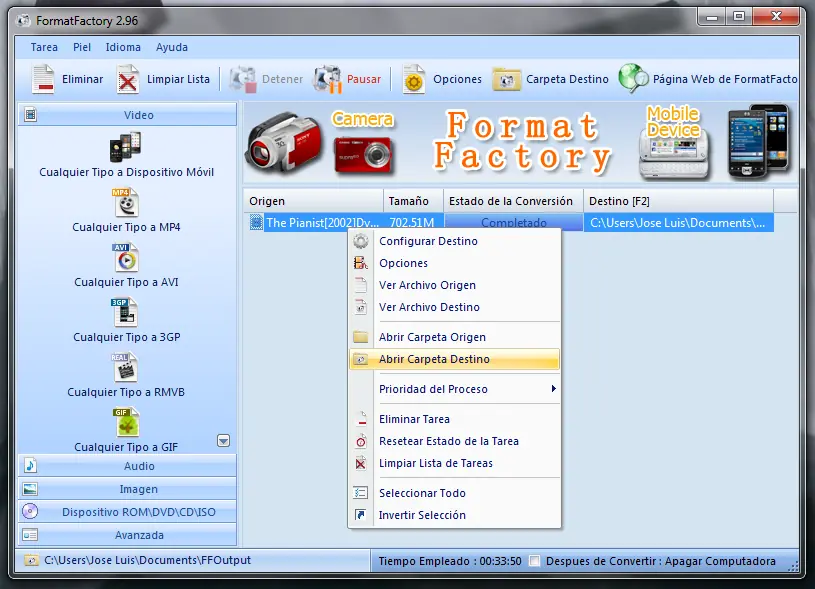
Task: Click the red X icon beside Limpiar Lista de Tareas
Action: (361, 463)
